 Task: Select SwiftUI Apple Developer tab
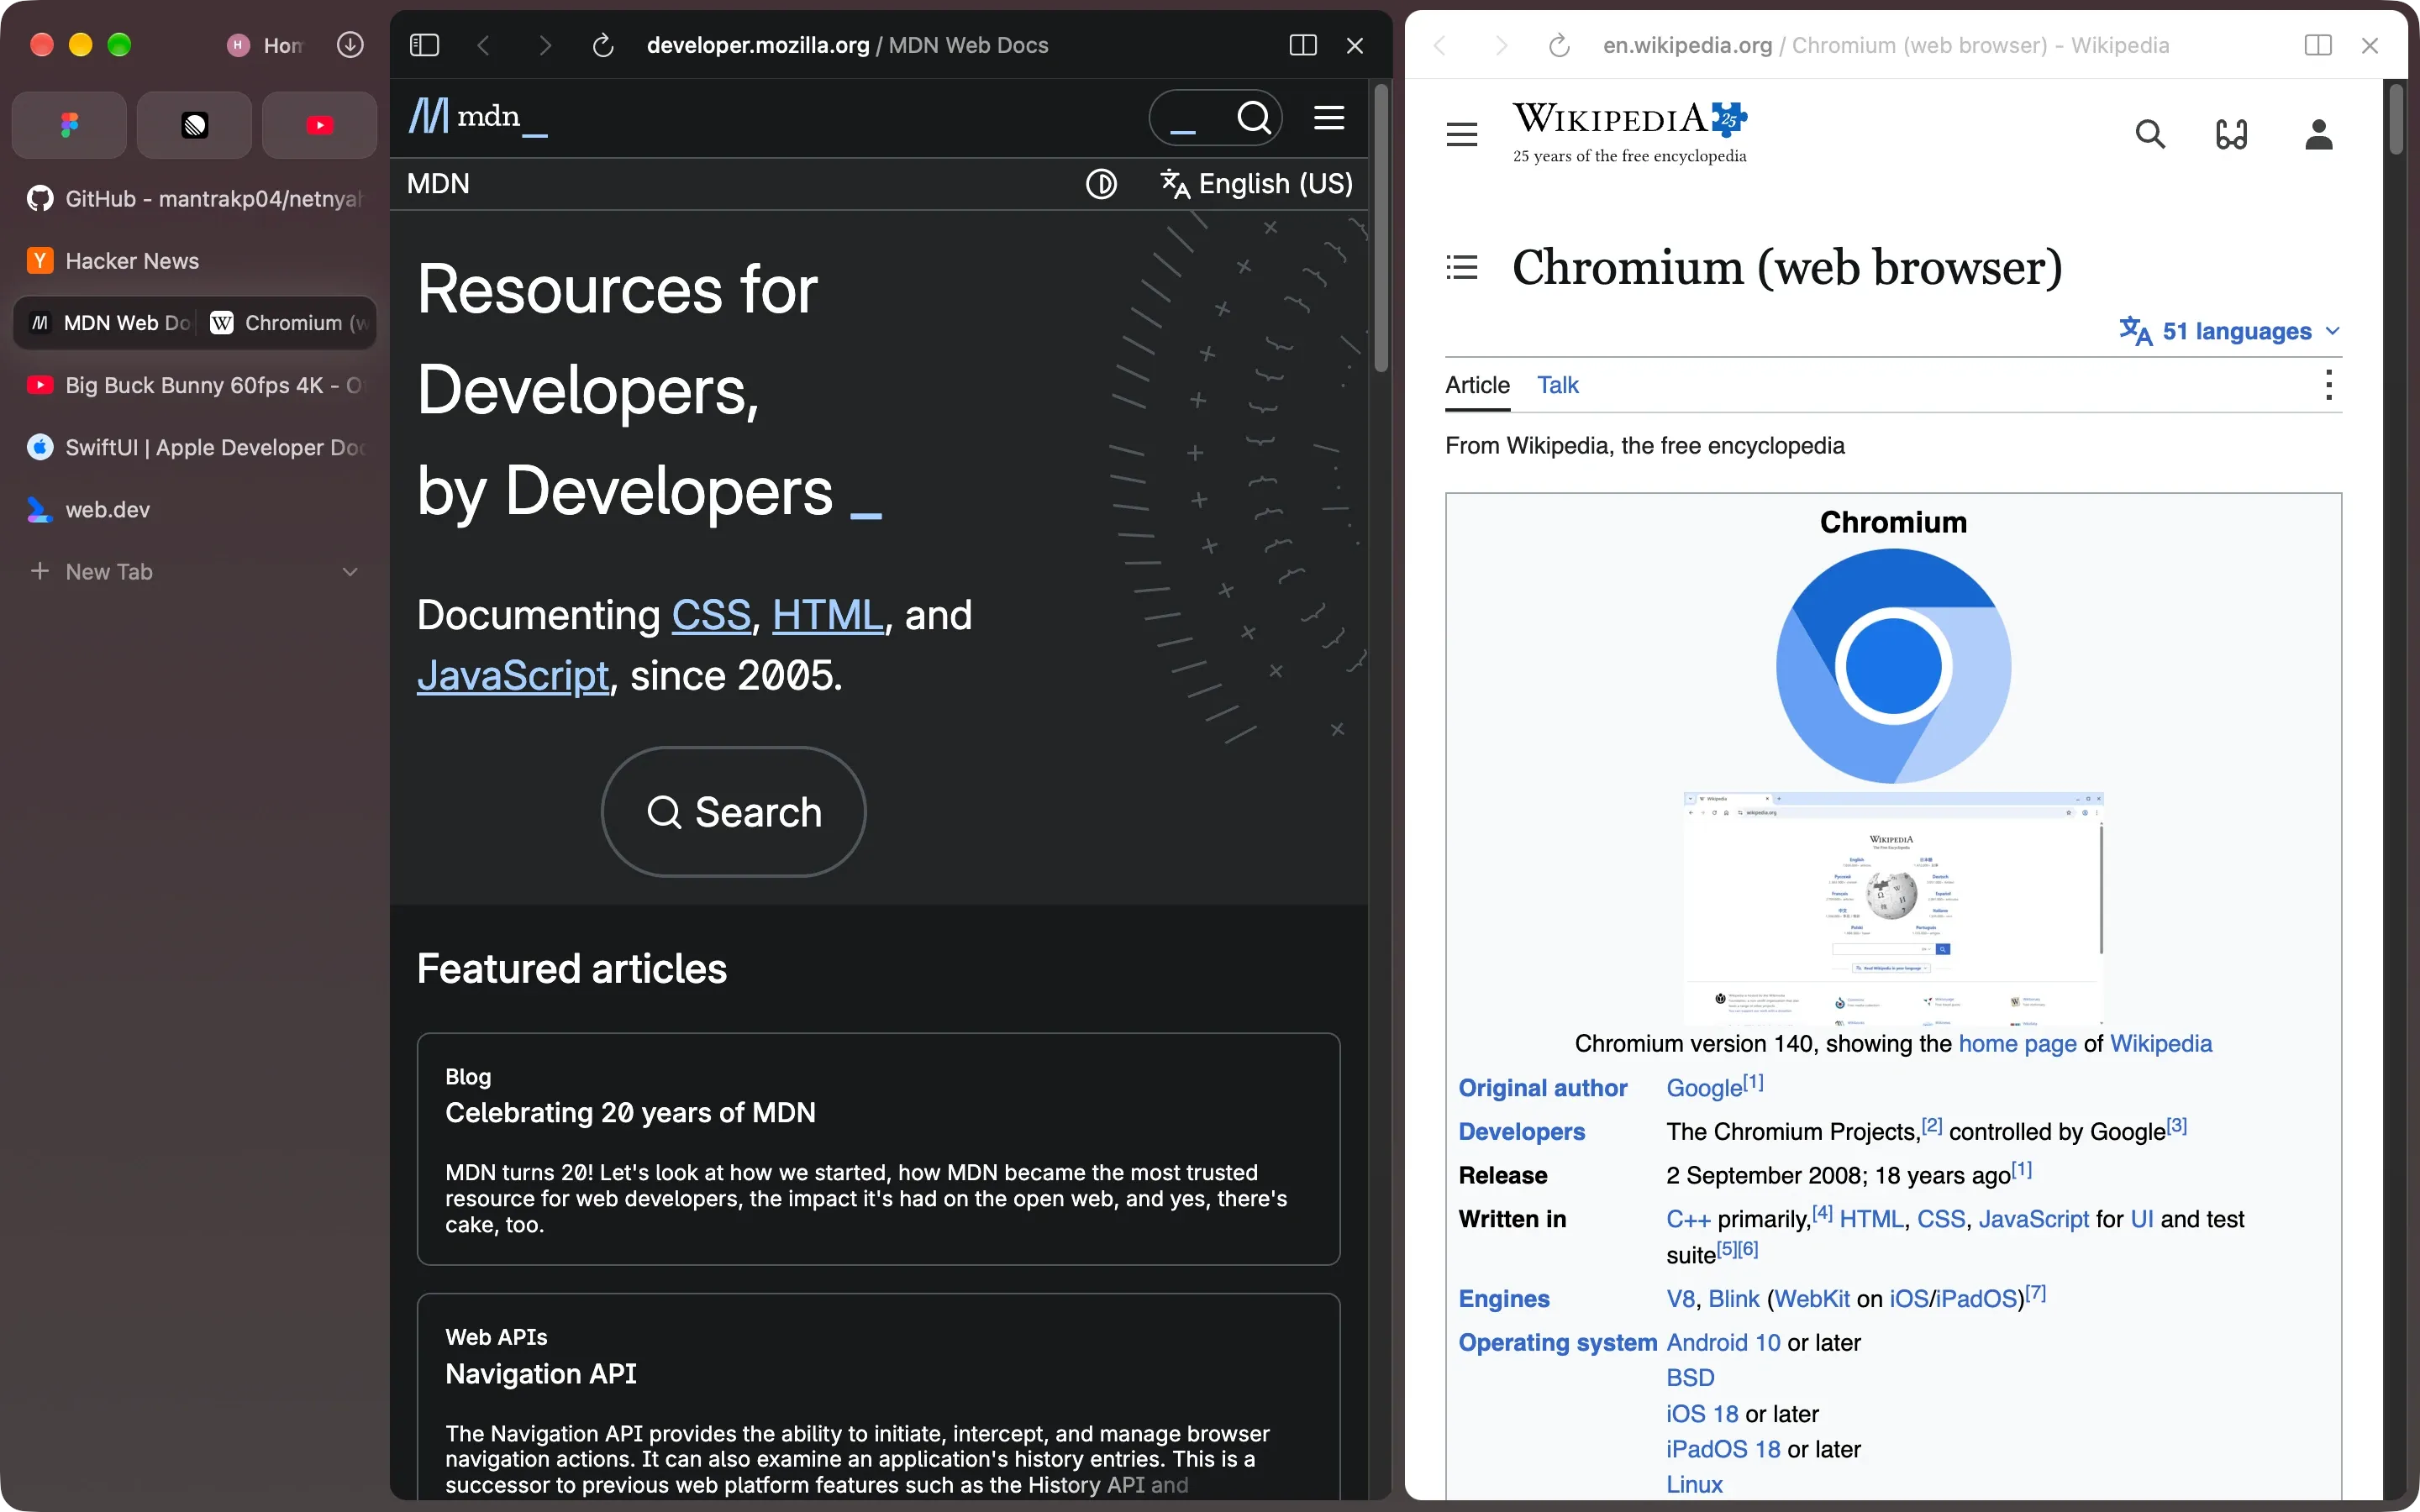[194, 447]
